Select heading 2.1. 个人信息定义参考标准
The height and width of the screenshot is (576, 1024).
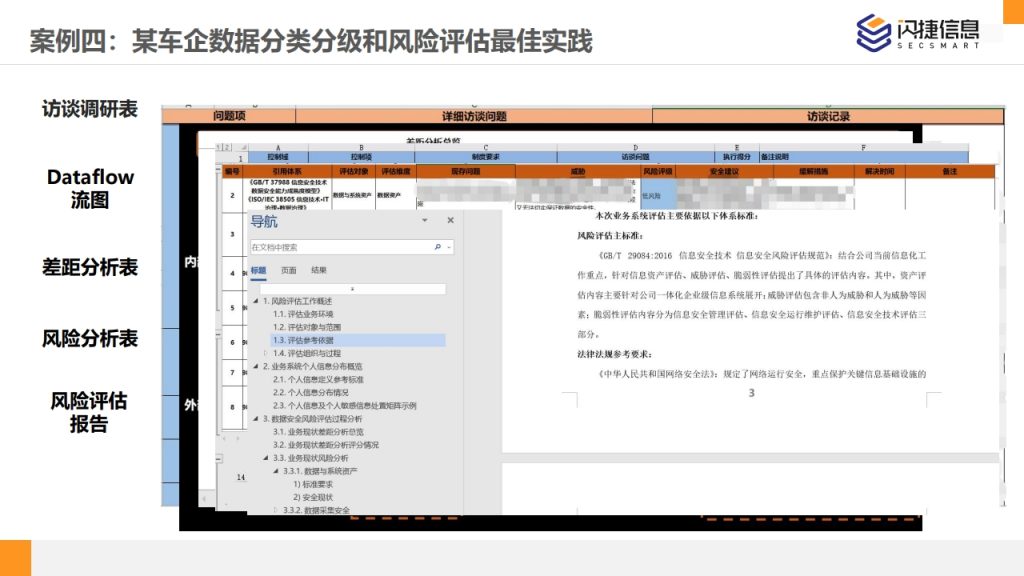(x=318, y=379)
